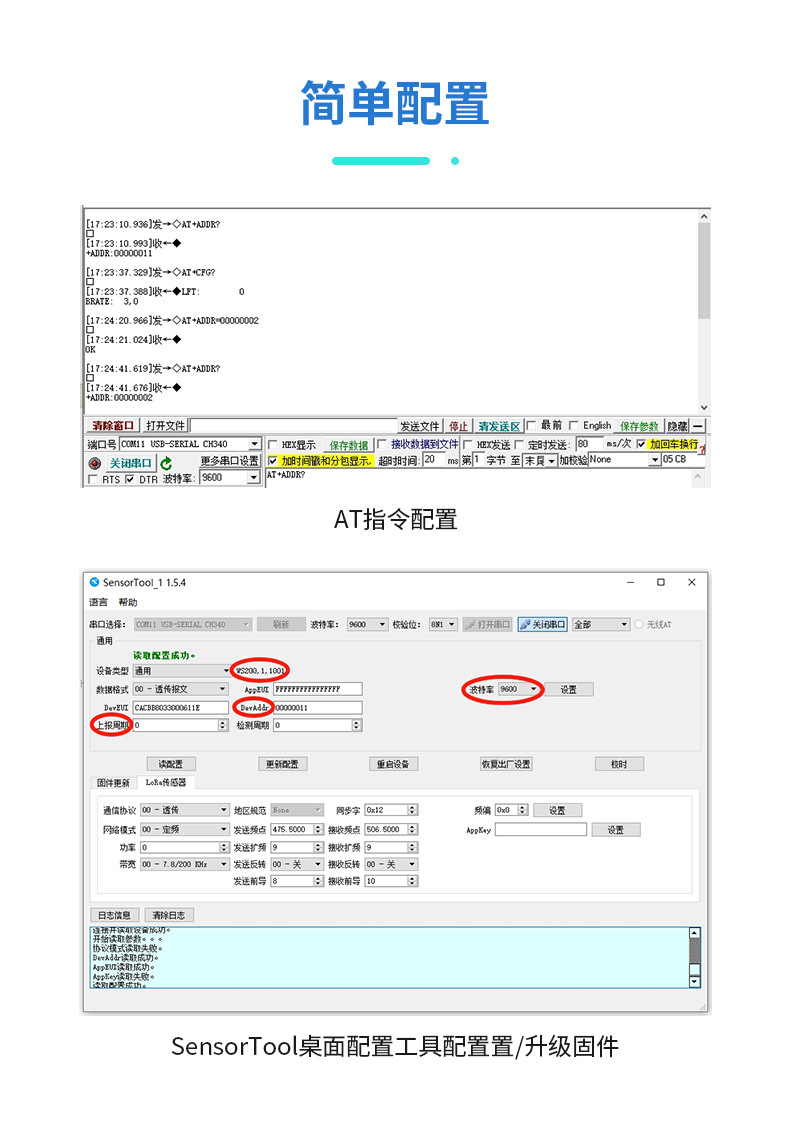Uncheck 加时间戳和分包显示 checkbox

[273, 461]
